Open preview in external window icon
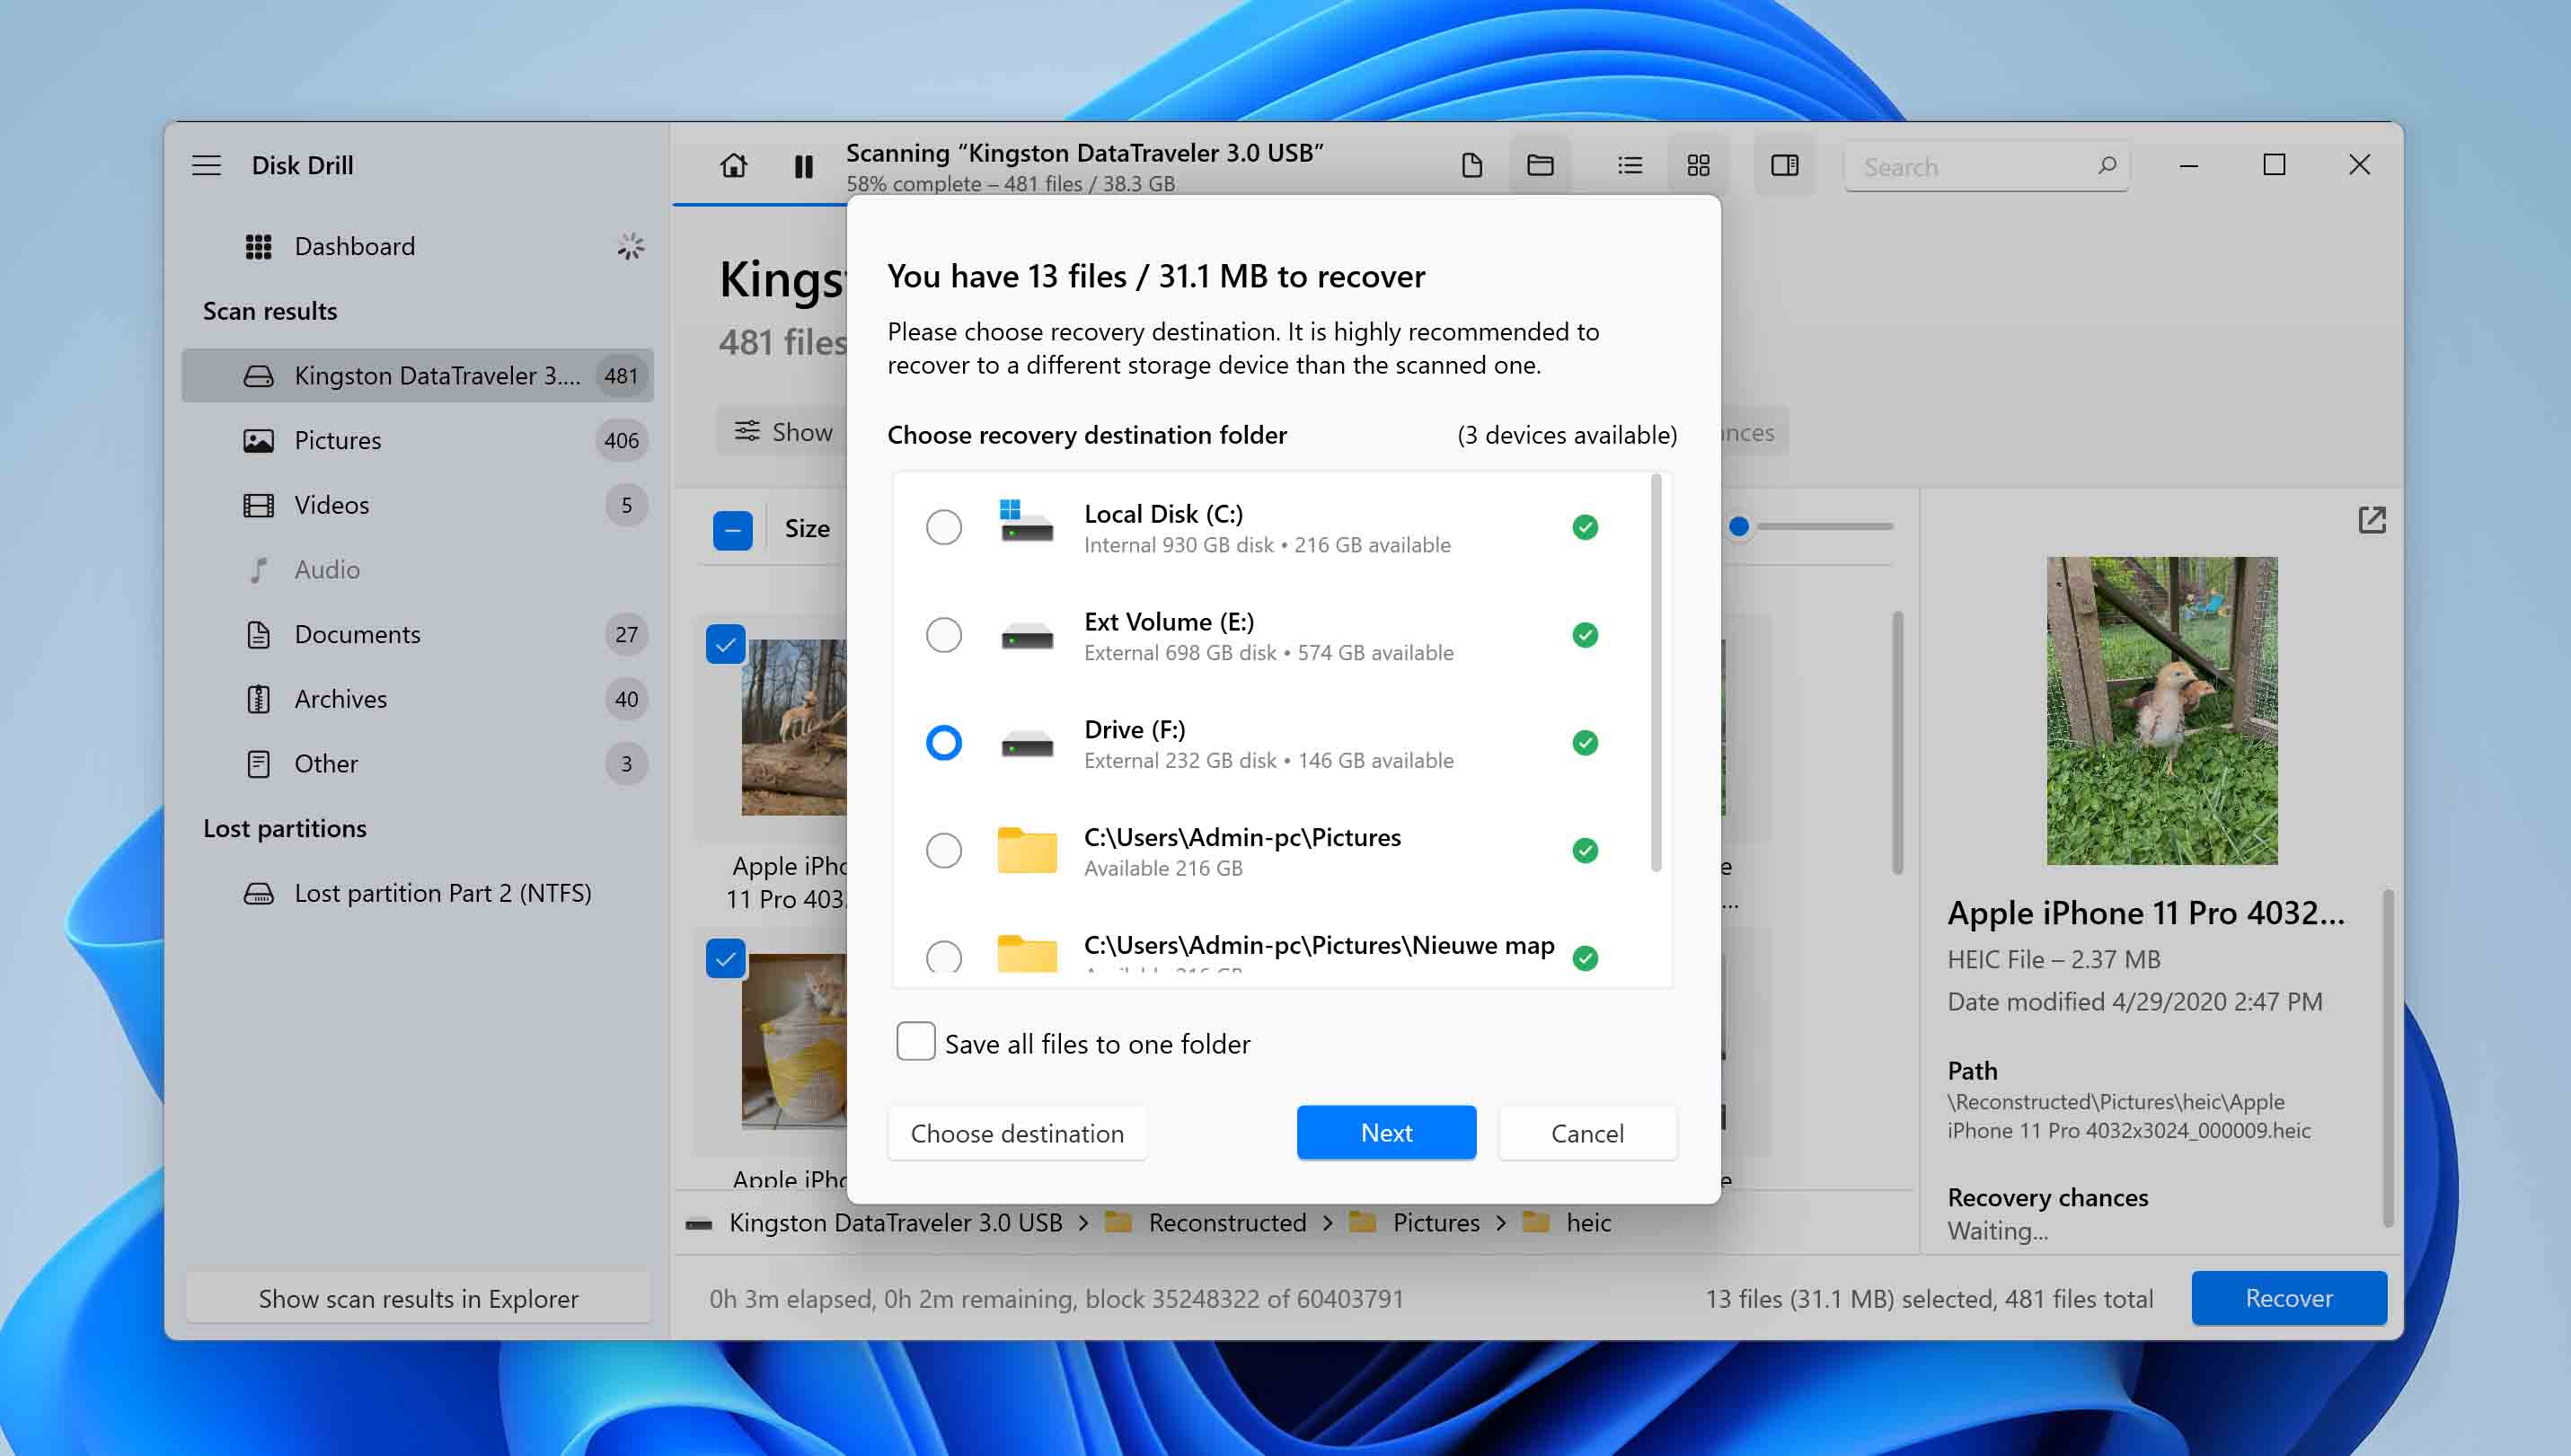The image size is (2571, 1456). (x=2372, y=520)
